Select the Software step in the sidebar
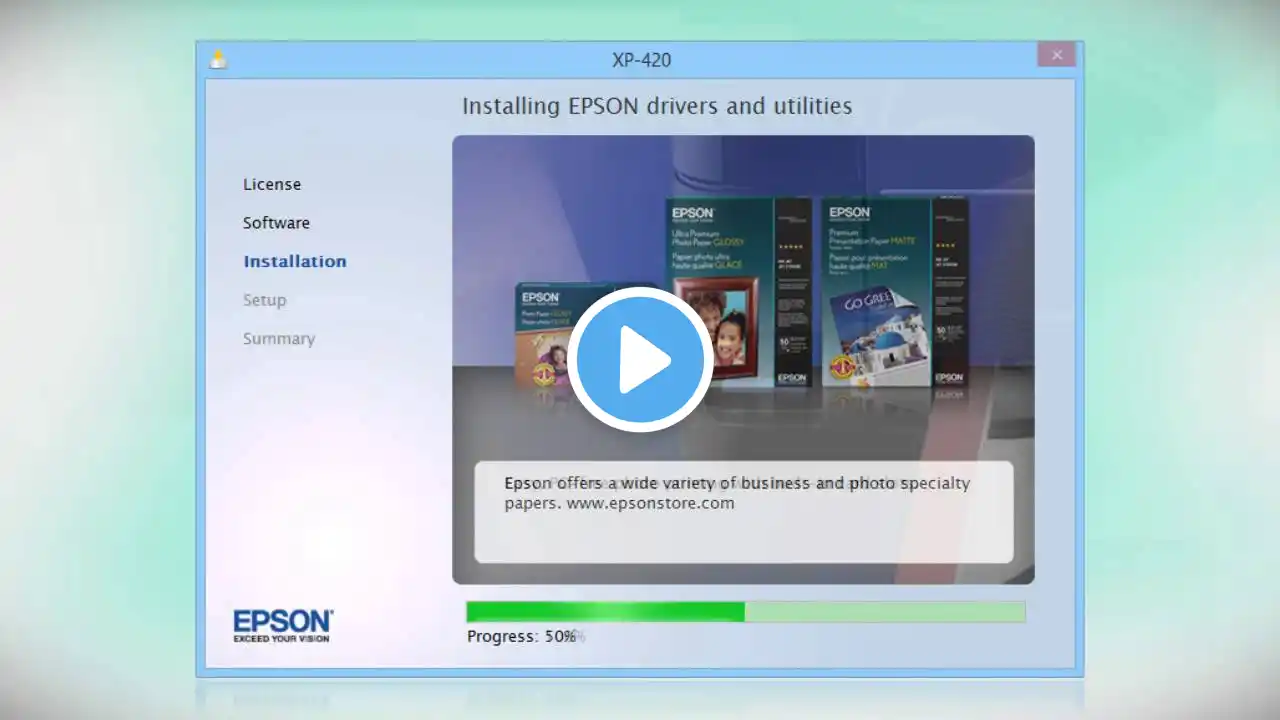The width and height of the screenshot is (1280, 720). pos(276,223)
